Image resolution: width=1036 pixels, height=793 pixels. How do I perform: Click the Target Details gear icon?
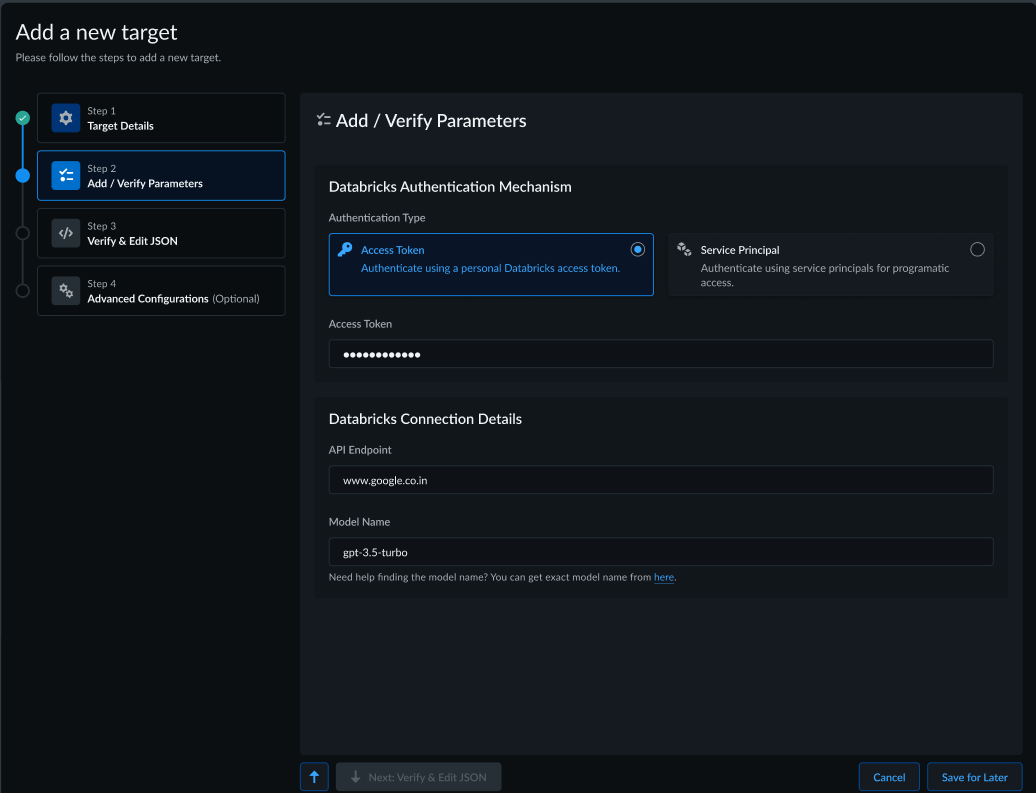click(x=66, y=118)
